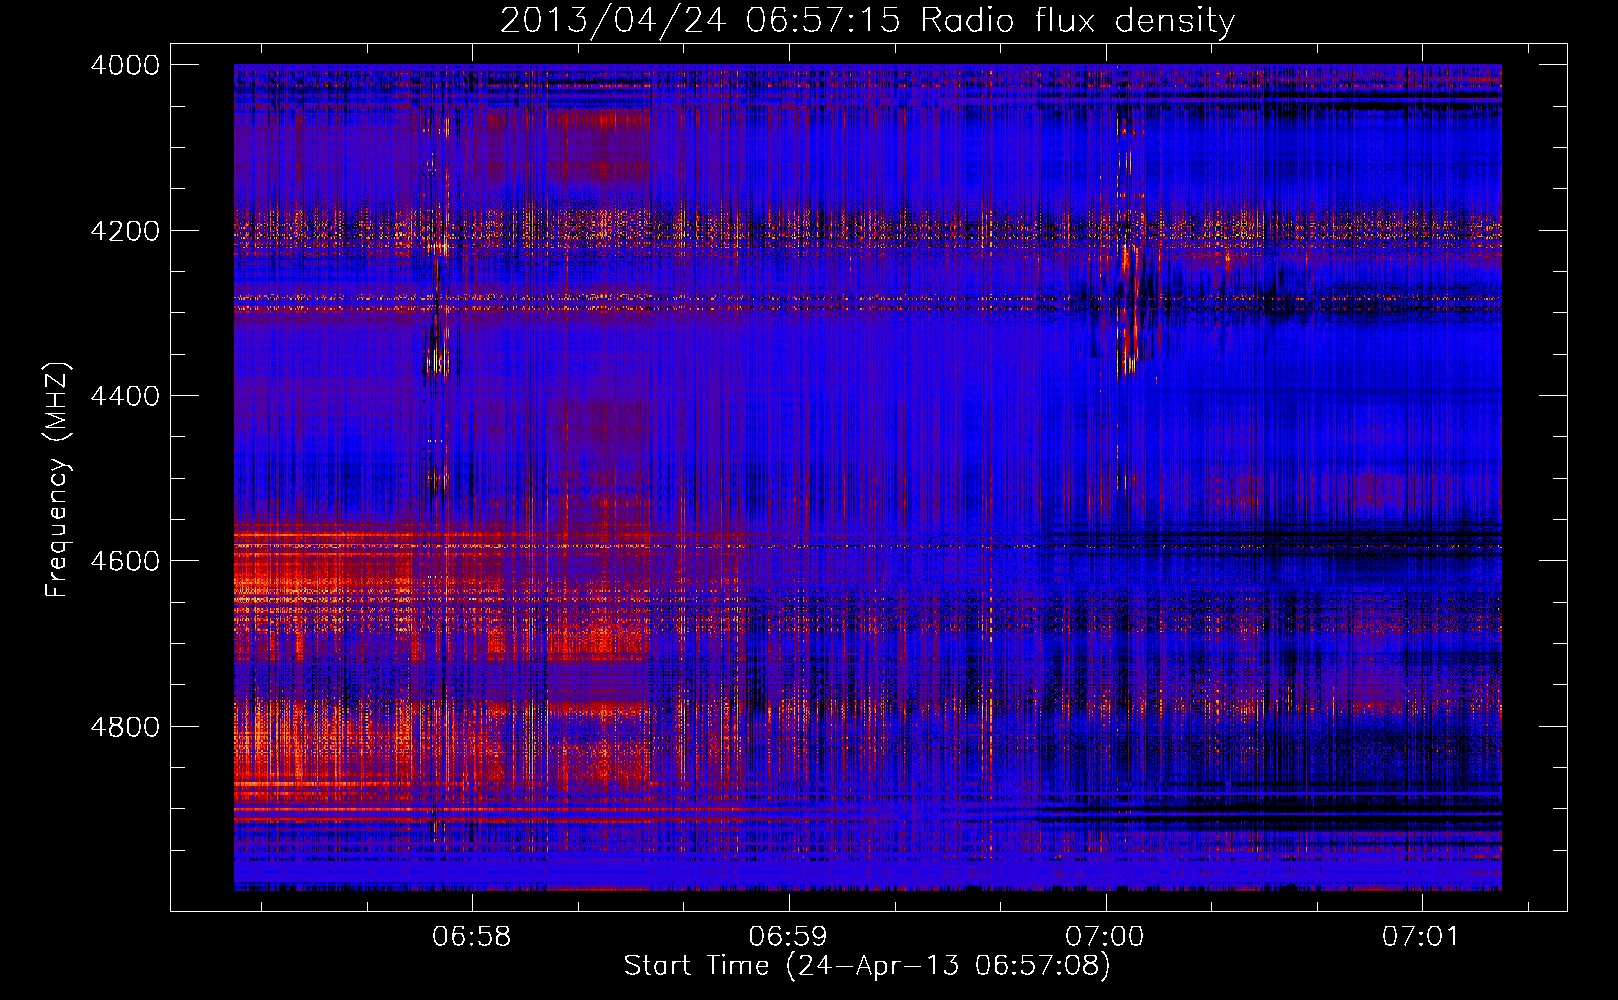Click the 06:59 time tick label
The width and height of the screenshot is (1618, 1000).
[788, 937]
